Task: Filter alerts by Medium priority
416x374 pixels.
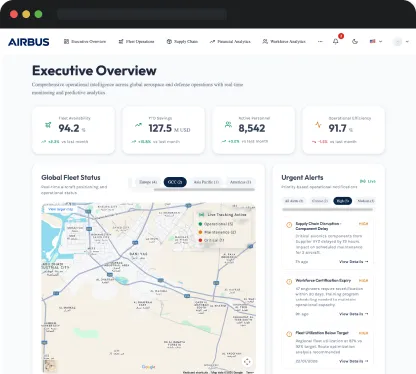Action: click(365, 201)
